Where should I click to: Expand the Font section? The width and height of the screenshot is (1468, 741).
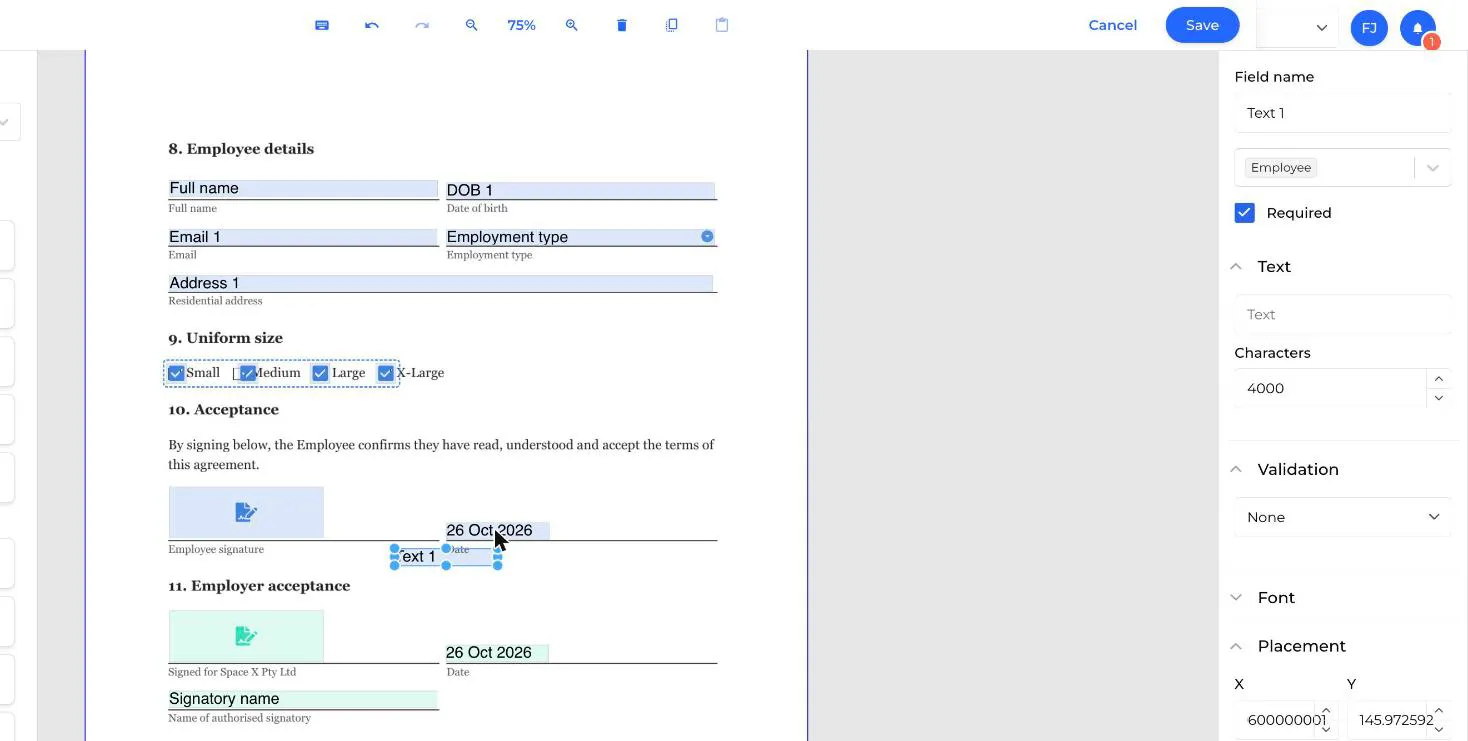click(x=1236, y=597)
